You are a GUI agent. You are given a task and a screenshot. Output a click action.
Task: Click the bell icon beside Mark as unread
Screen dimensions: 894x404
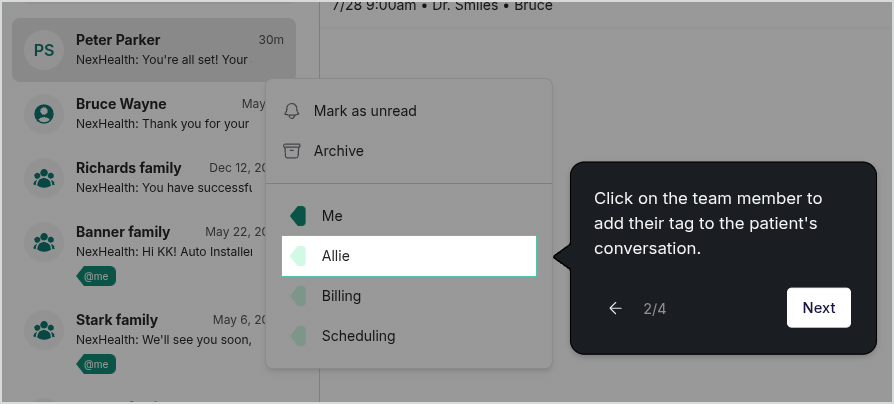(x=291, y=111)
